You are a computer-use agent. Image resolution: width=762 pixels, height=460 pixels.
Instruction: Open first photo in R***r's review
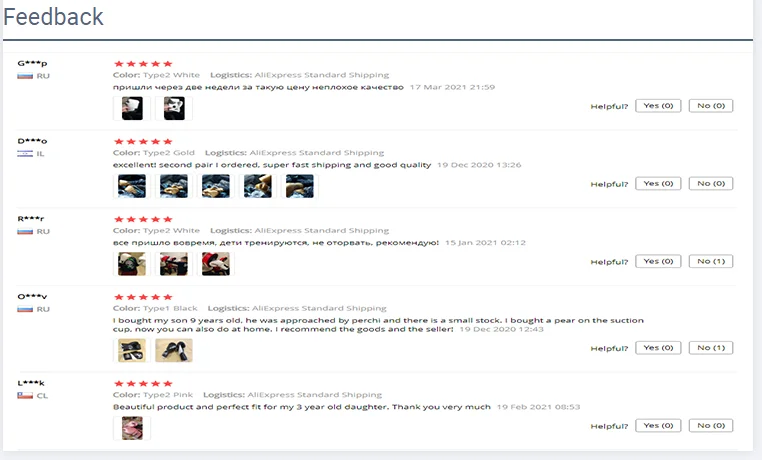[132, 264]
